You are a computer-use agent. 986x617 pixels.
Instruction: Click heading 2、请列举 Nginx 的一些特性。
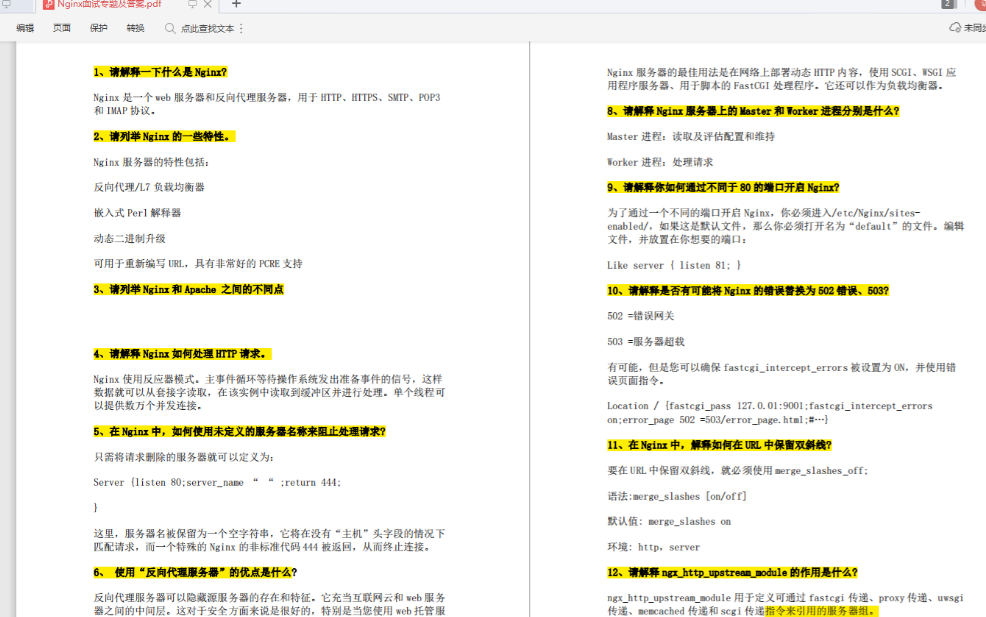click(164, 136)
